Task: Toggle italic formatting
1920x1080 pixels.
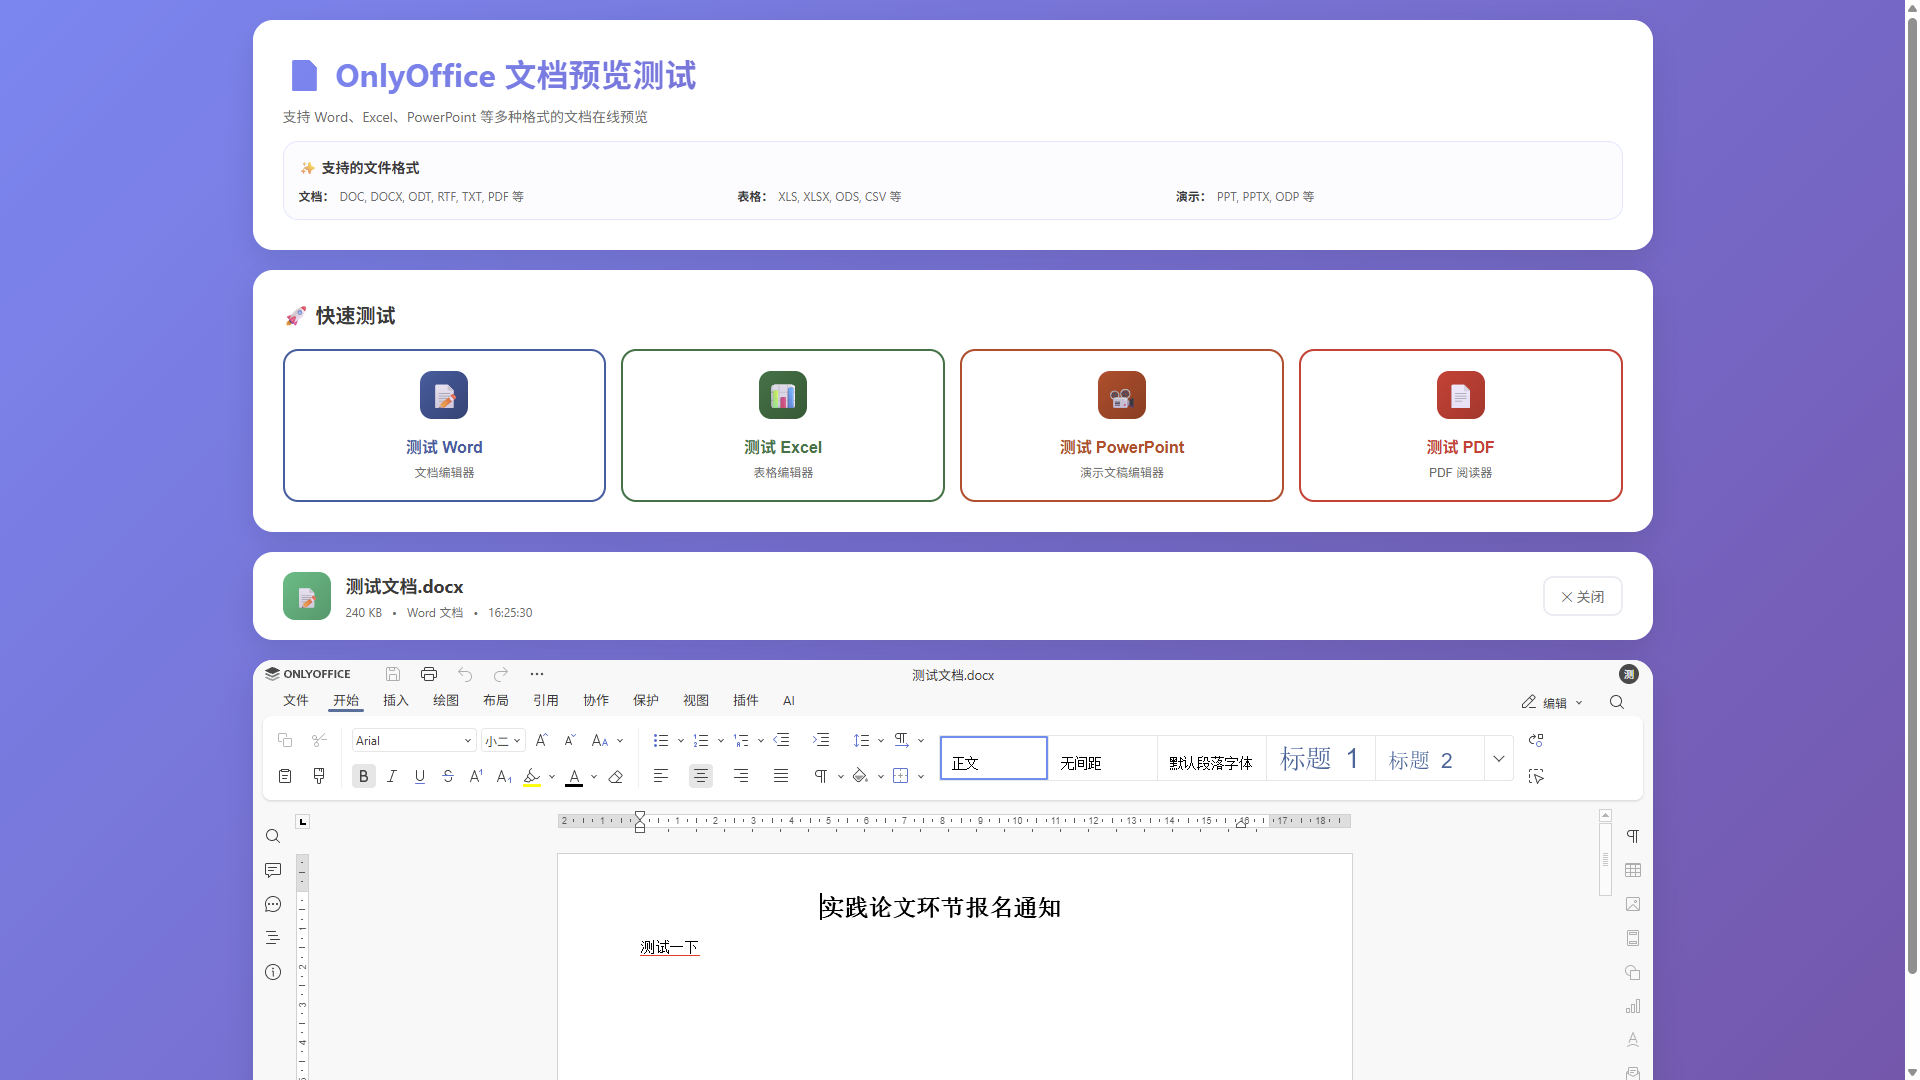Action: (392, 776)
